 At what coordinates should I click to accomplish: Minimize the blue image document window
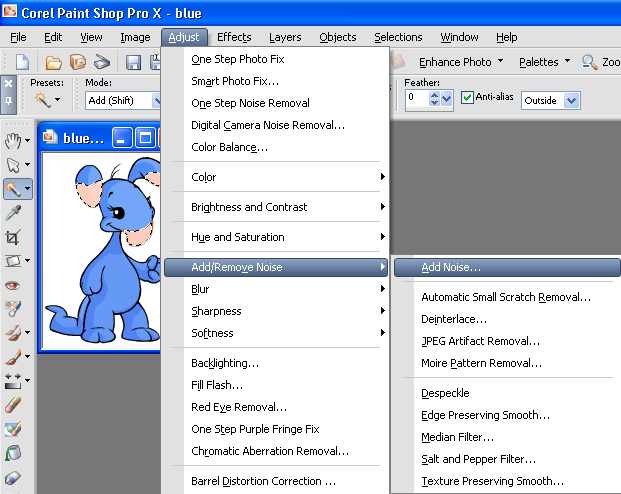pyautogui.click(x=122, y=138)
